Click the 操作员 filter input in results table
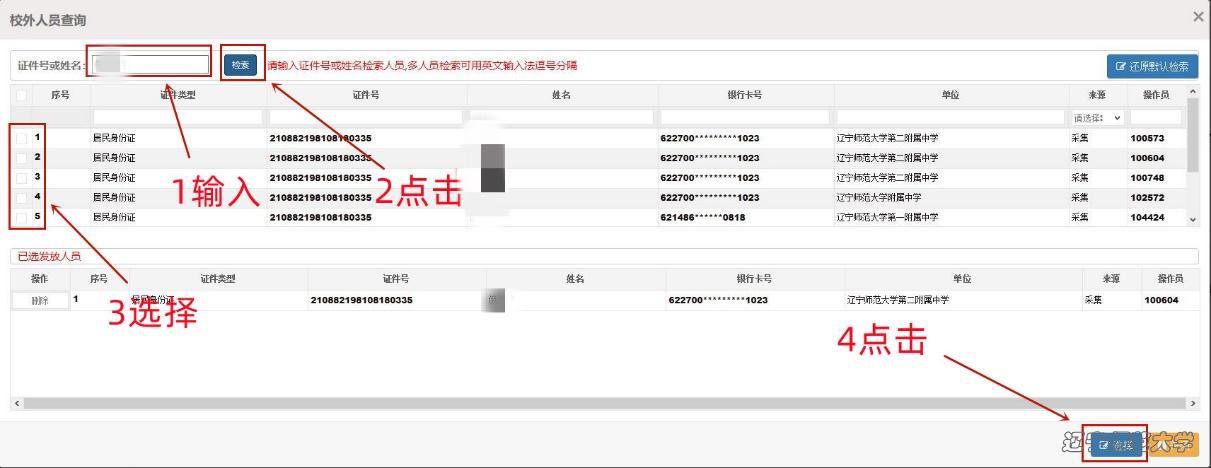The width and height of the screenshot is (1211, 468). coord(1155,118)
